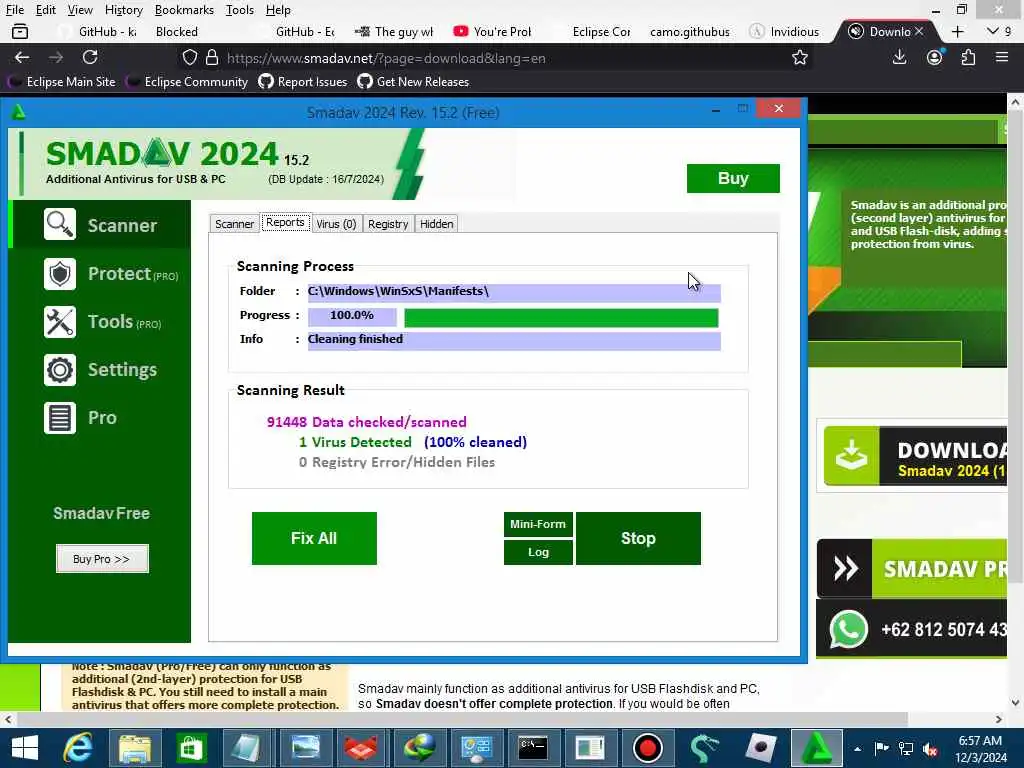This screenshot has height=768, width=1024.
Task: Close the Downlo browser tab
Action: (919, 31)
